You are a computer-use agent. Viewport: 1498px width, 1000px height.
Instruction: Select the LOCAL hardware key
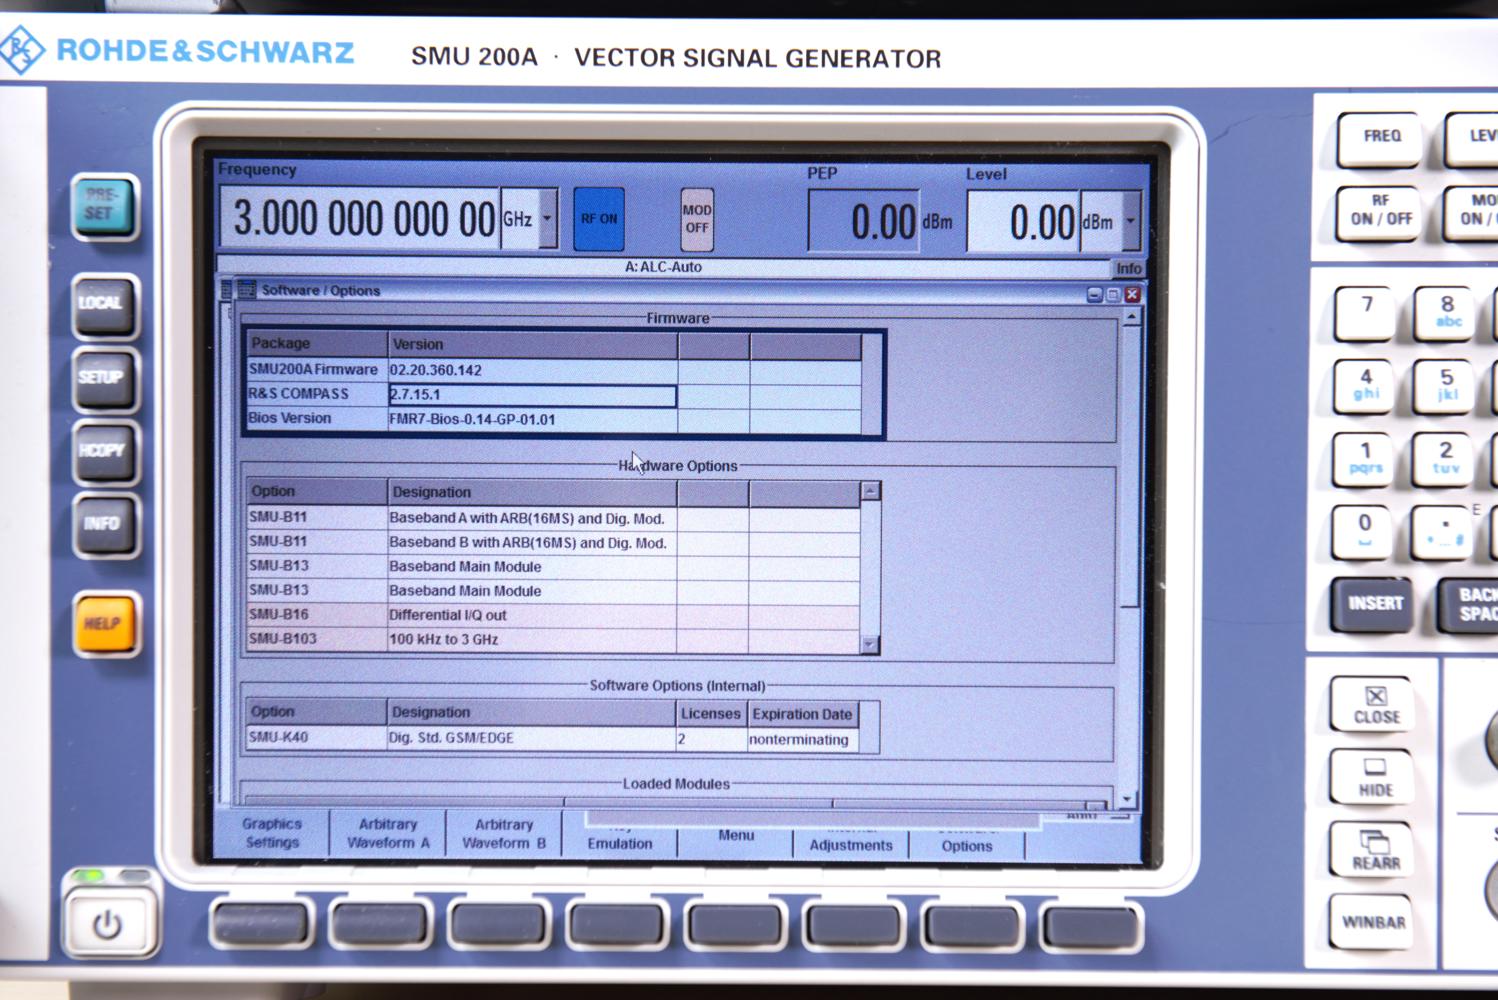tap(104, 304)
